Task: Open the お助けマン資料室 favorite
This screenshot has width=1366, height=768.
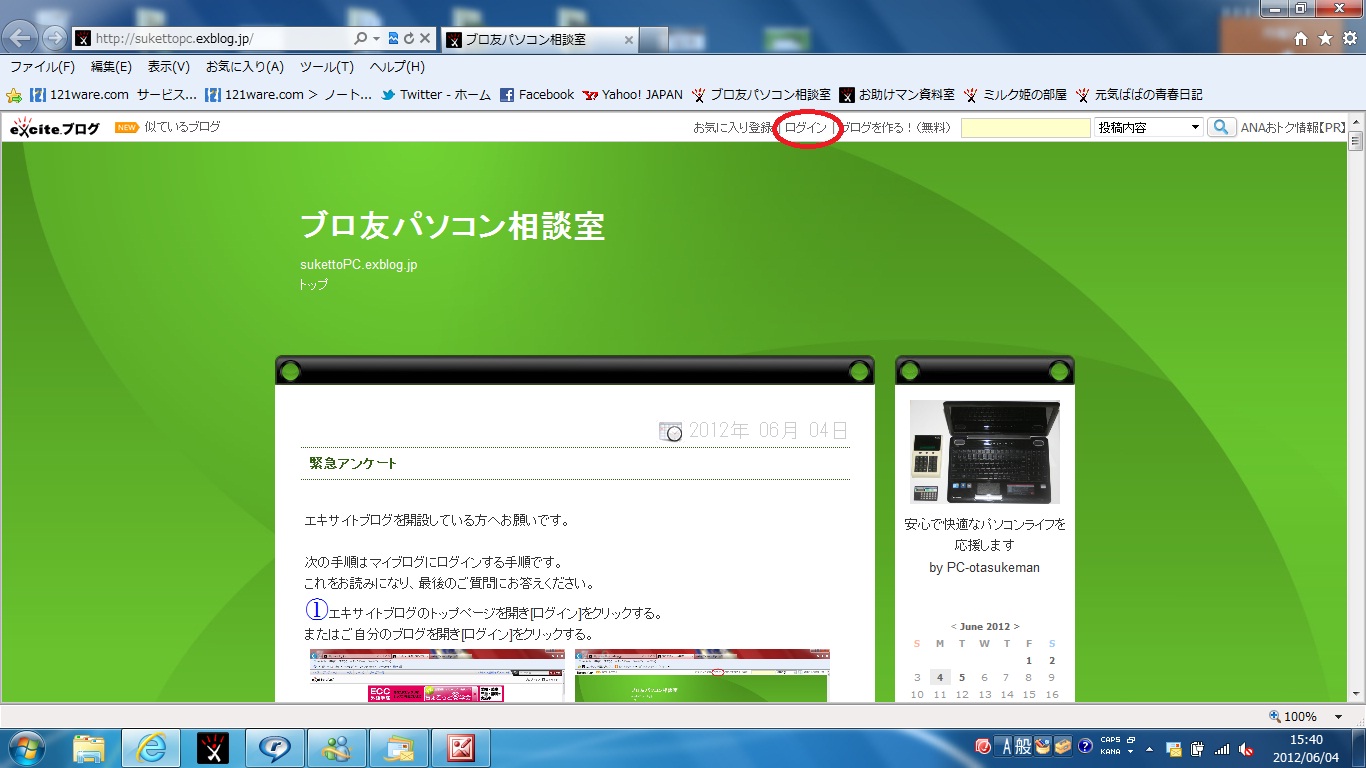Action: pos(897,95)
